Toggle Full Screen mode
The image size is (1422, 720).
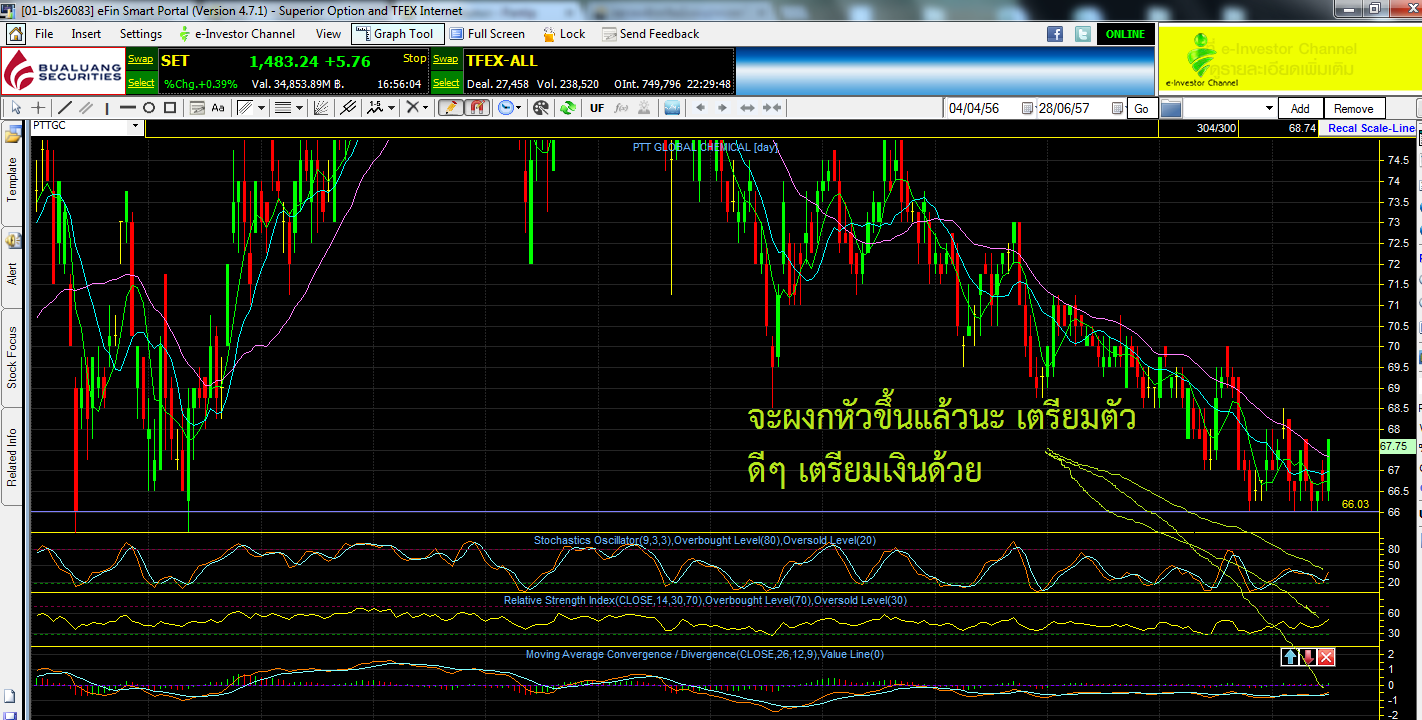click(x=488, y=34)
